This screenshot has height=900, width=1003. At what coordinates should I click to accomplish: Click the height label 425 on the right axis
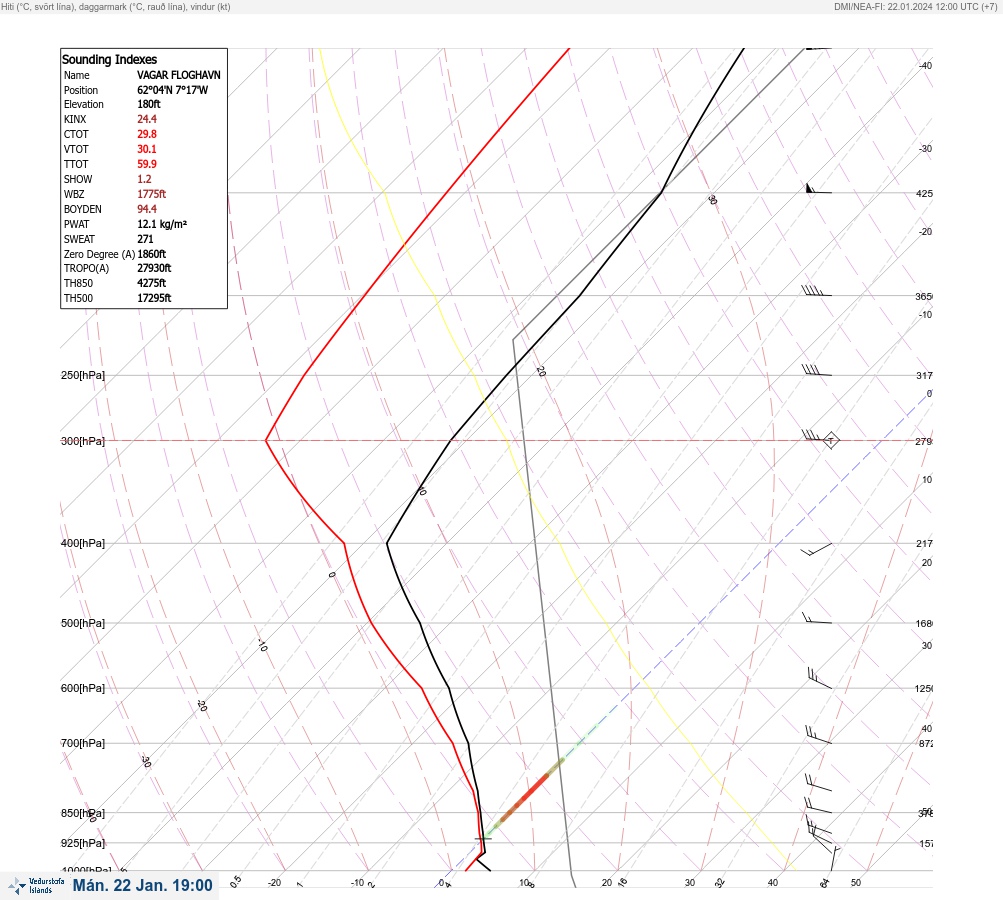(x=924, y=193)
